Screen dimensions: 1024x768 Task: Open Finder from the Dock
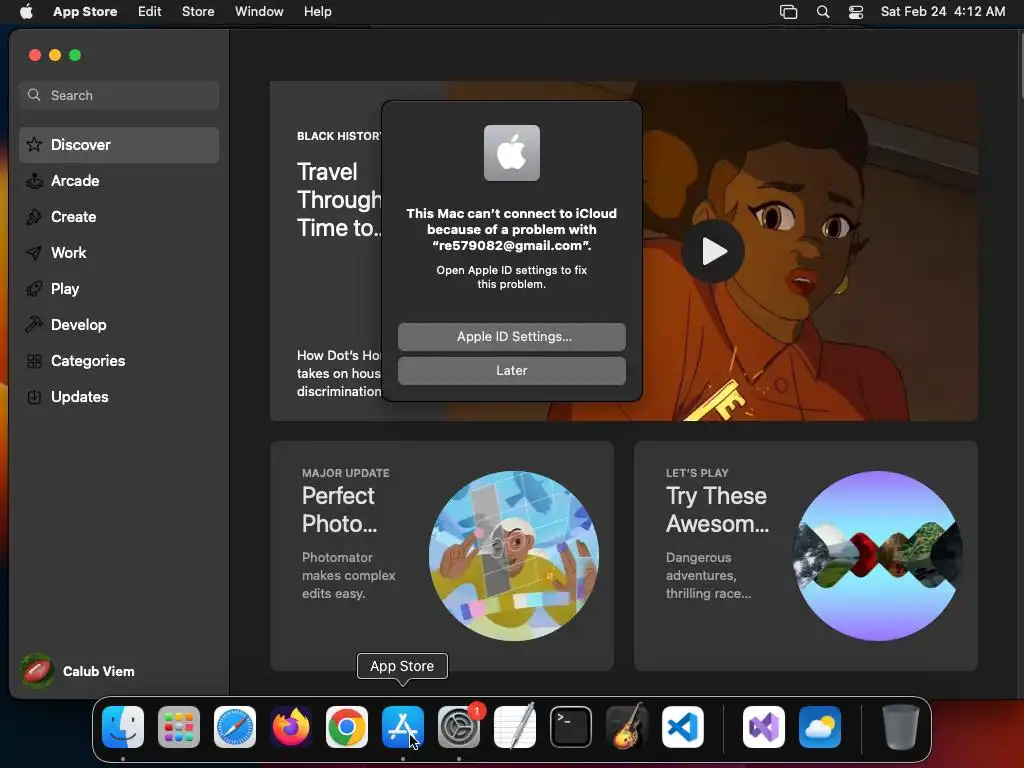[123, 727]
